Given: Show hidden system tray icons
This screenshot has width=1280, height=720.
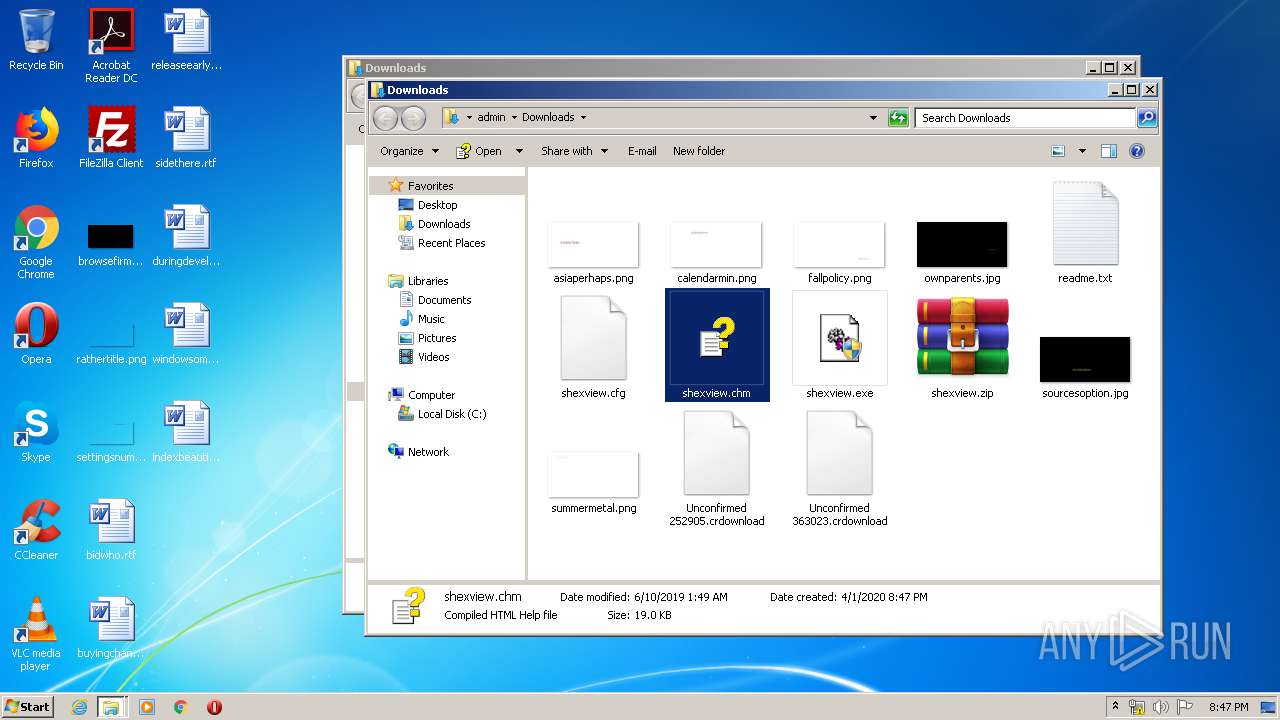Looking at the screenshot, I should click(1115, 707).
